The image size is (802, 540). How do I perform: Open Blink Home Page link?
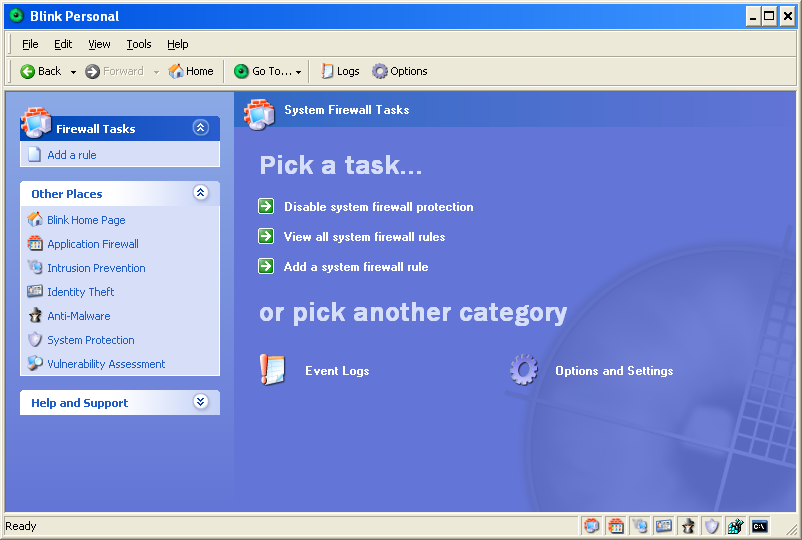pyautogui.click(x=86, y=220)
